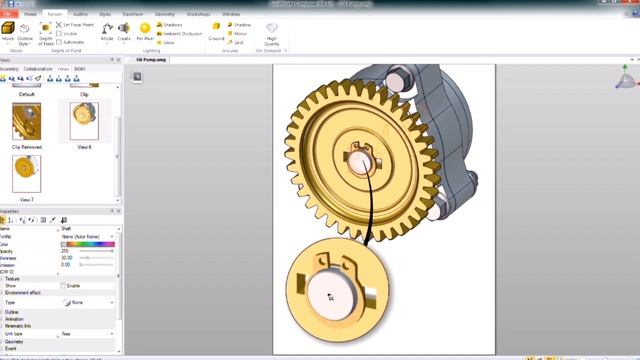Expand the Geometry property section
This screenshot has height=360, width=640.
point(2,342)
